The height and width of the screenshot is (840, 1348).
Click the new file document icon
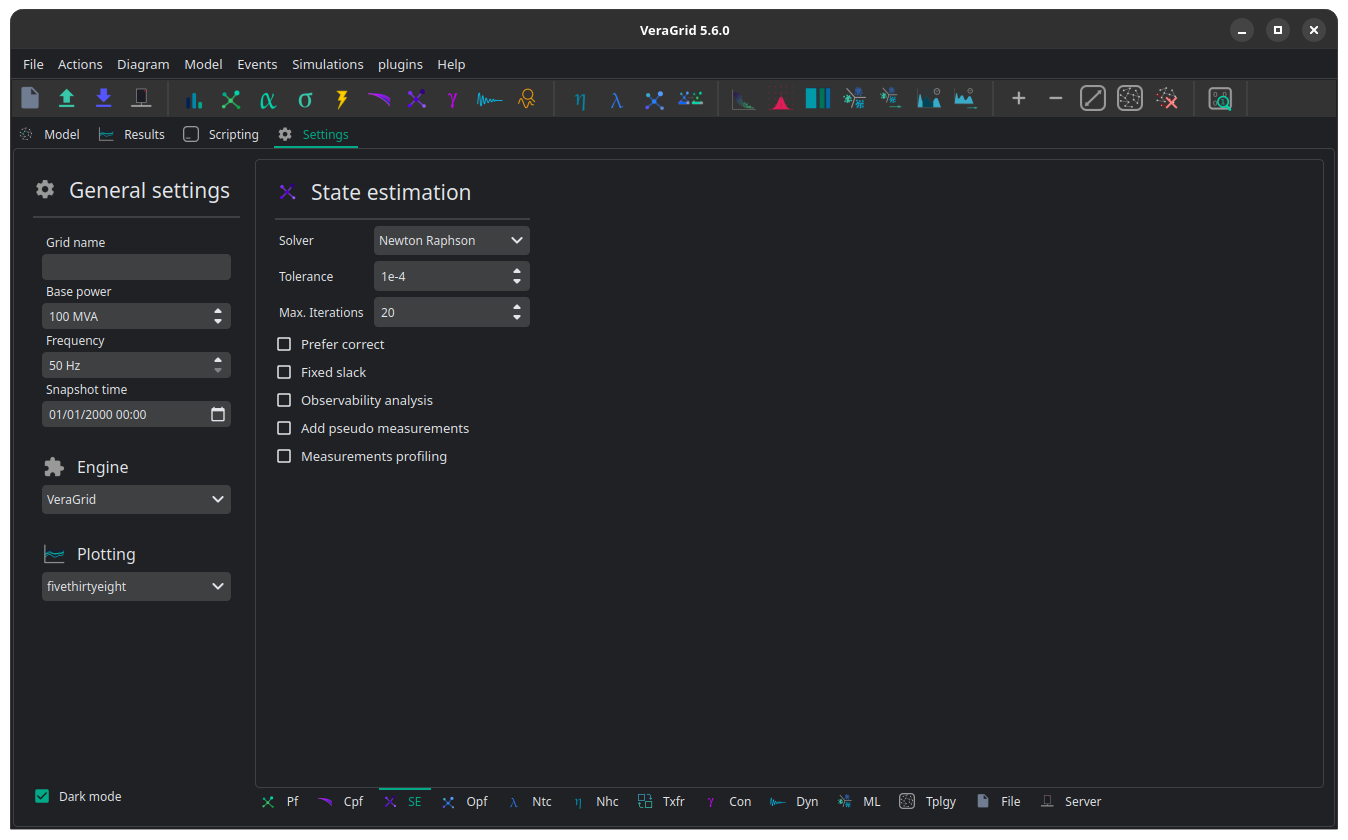[x=30, y=99]
